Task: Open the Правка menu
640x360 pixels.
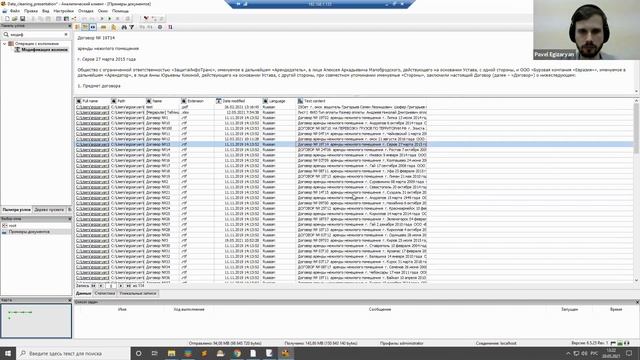Action: pyautogui.click(x=31, y=11)
